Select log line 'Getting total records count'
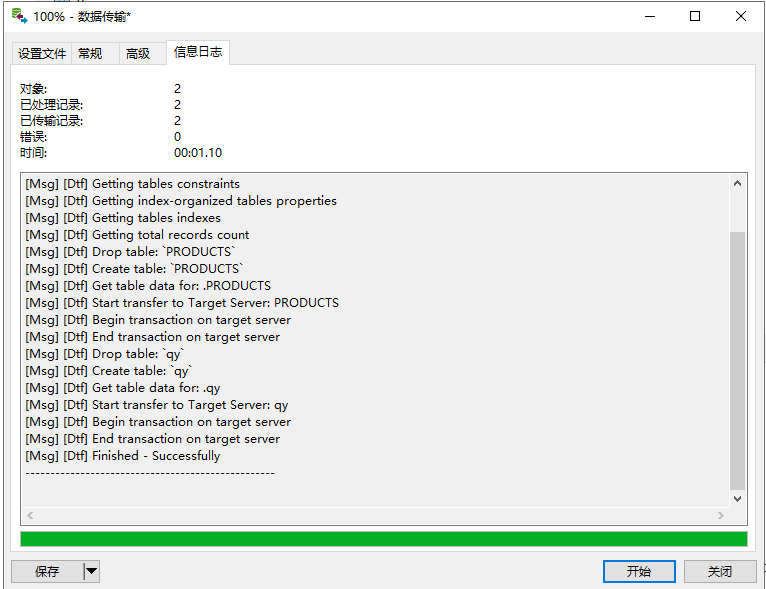Screen dimensions: 766x589 click(137, 235)
